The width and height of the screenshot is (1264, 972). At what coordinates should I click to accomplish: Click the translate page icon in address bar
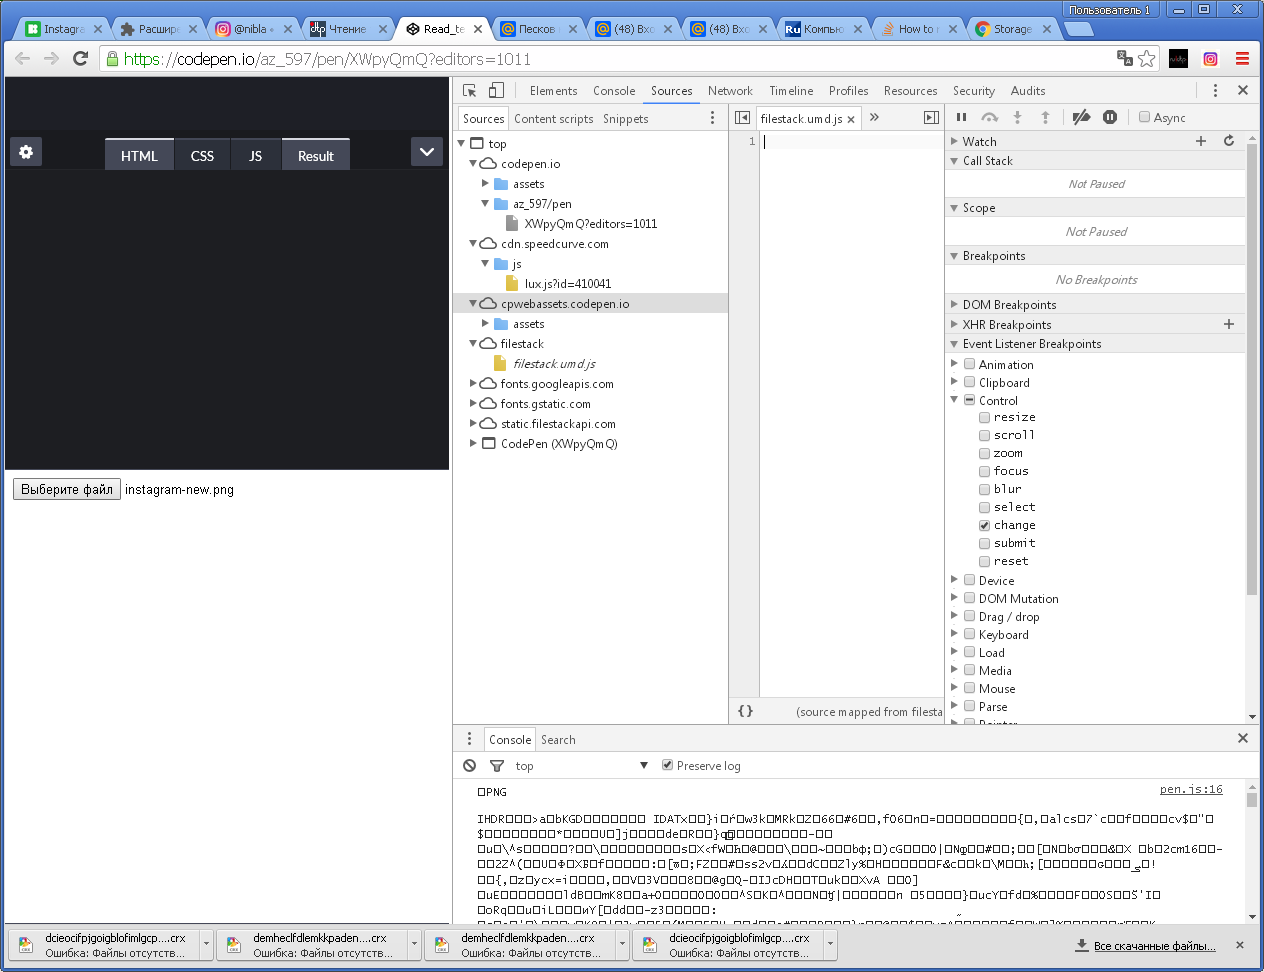[1125, 59]
